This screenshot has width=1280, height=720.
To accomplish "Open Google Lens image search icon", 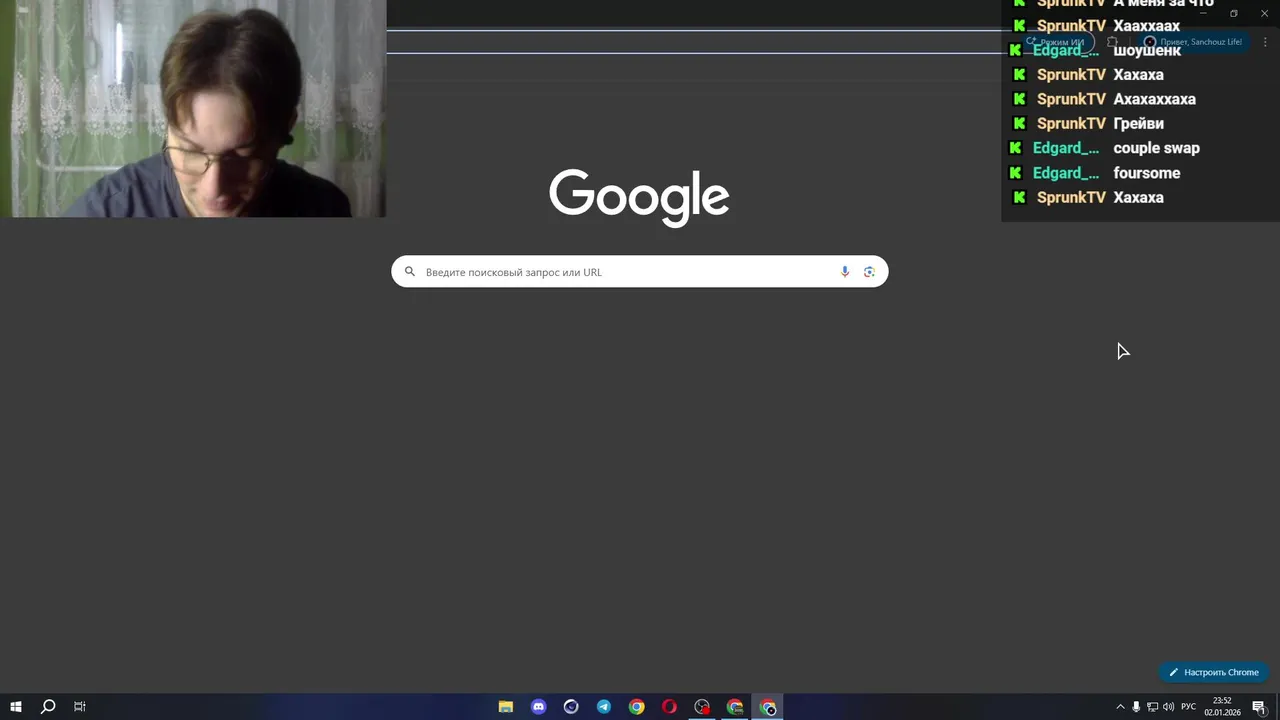I will pos(869,272).
